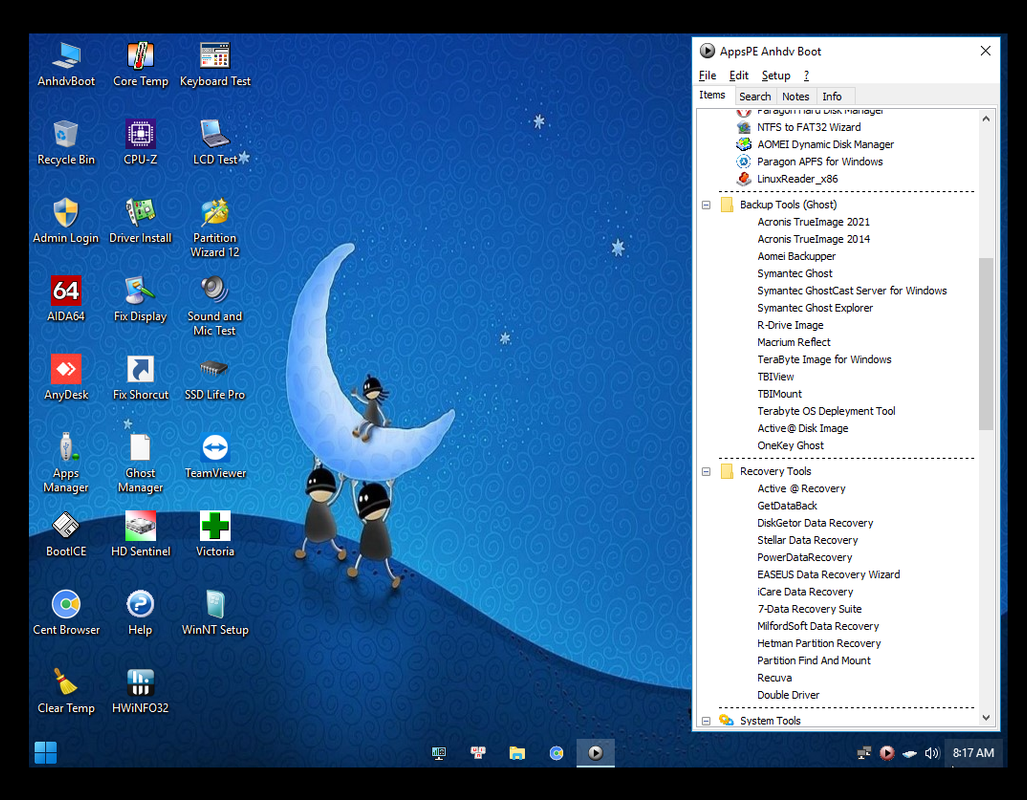
Task: Select Acronis TrueImage 2021 in list
Action: click(x=813, y=222)
